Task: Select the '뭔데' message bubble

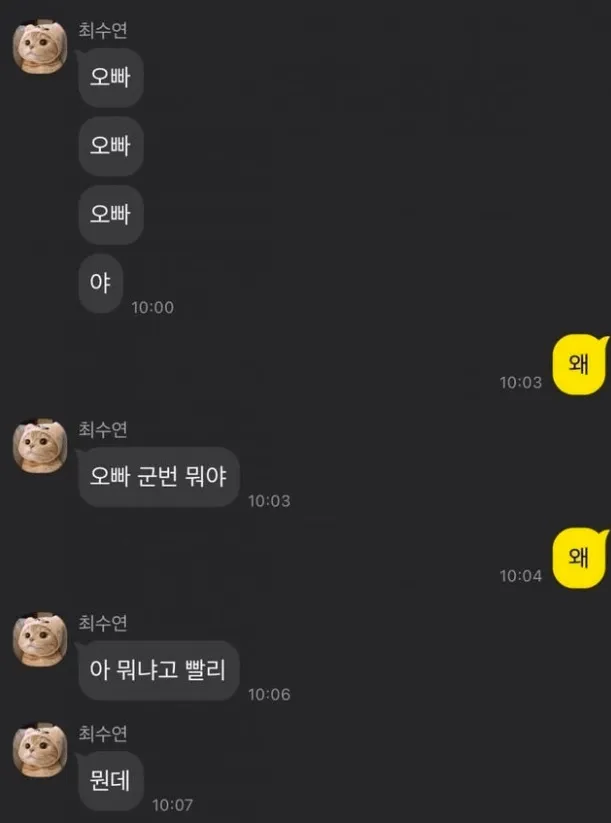Action: tap(110, 781)
